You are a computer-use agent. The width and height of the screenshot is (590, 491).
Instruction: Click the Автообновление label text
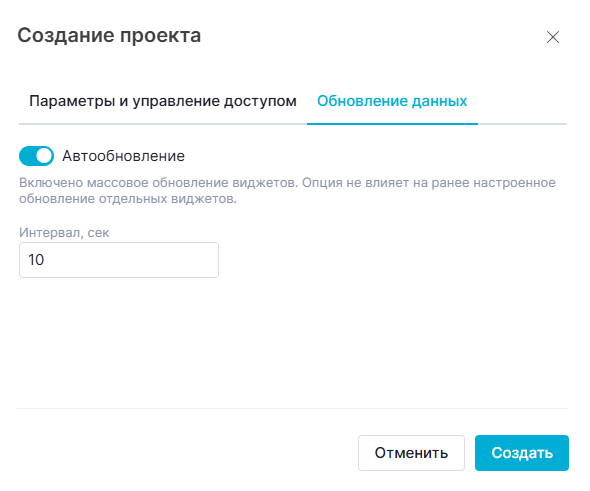[x=123, y=156]
